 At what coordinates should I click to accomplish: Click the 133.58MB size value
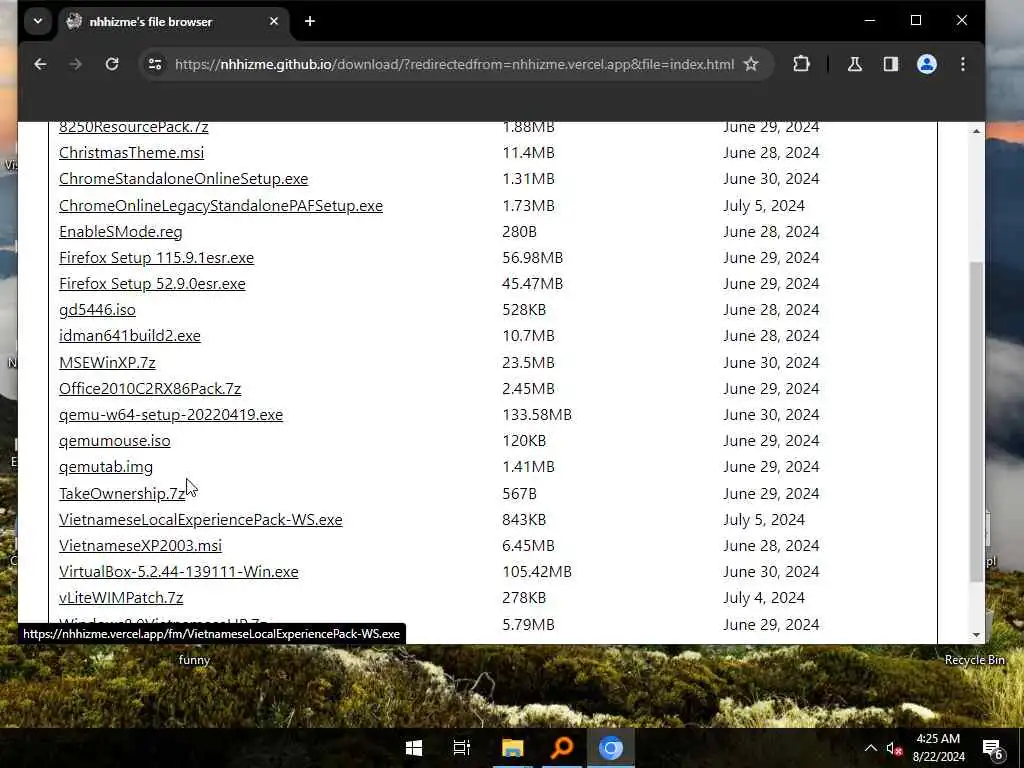coord(537,415)
